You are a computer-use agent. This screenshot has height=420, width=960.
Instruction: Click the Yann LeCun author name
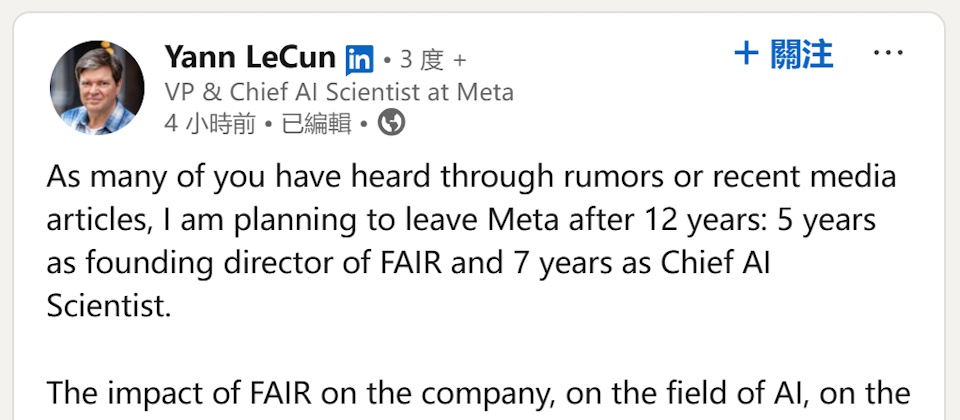[x=250, y=58]
